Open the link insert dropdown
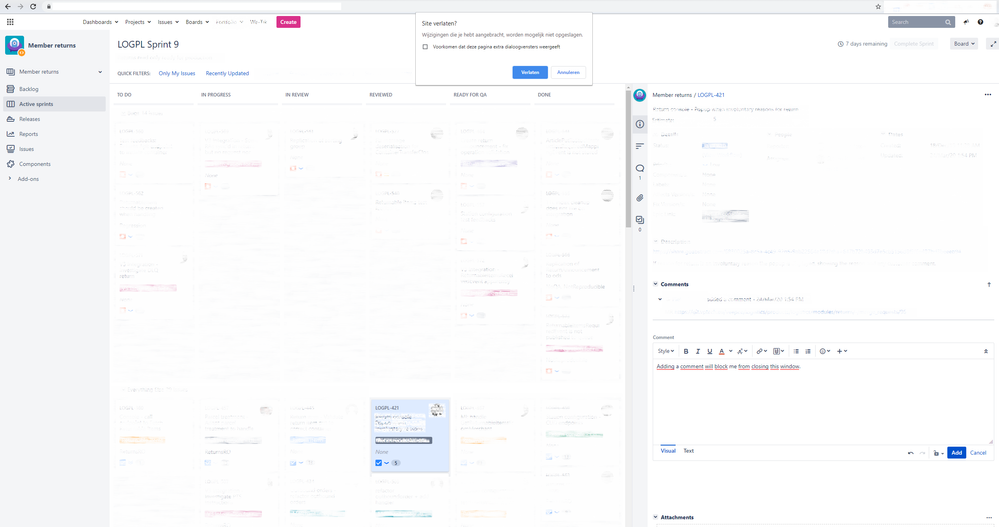 (761, 351)
